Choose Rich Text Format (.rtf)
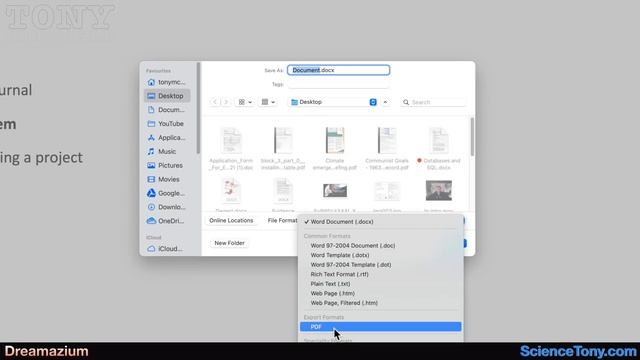 (x=380, y=274)
